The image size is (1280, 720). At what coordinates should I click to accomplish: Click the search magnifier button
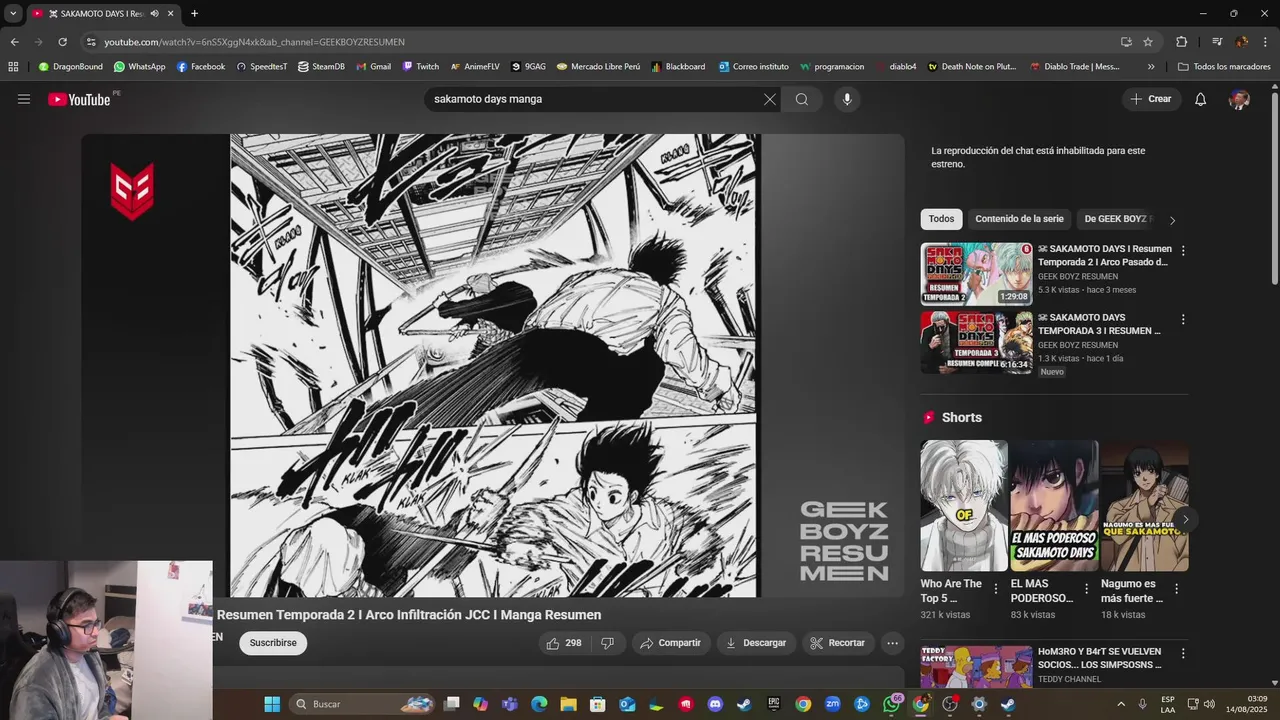(802, 99)
